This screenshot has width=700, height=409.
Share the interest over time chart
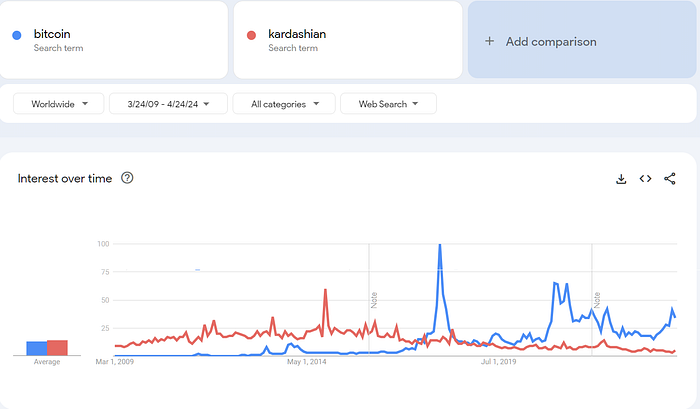pos(670,179)
